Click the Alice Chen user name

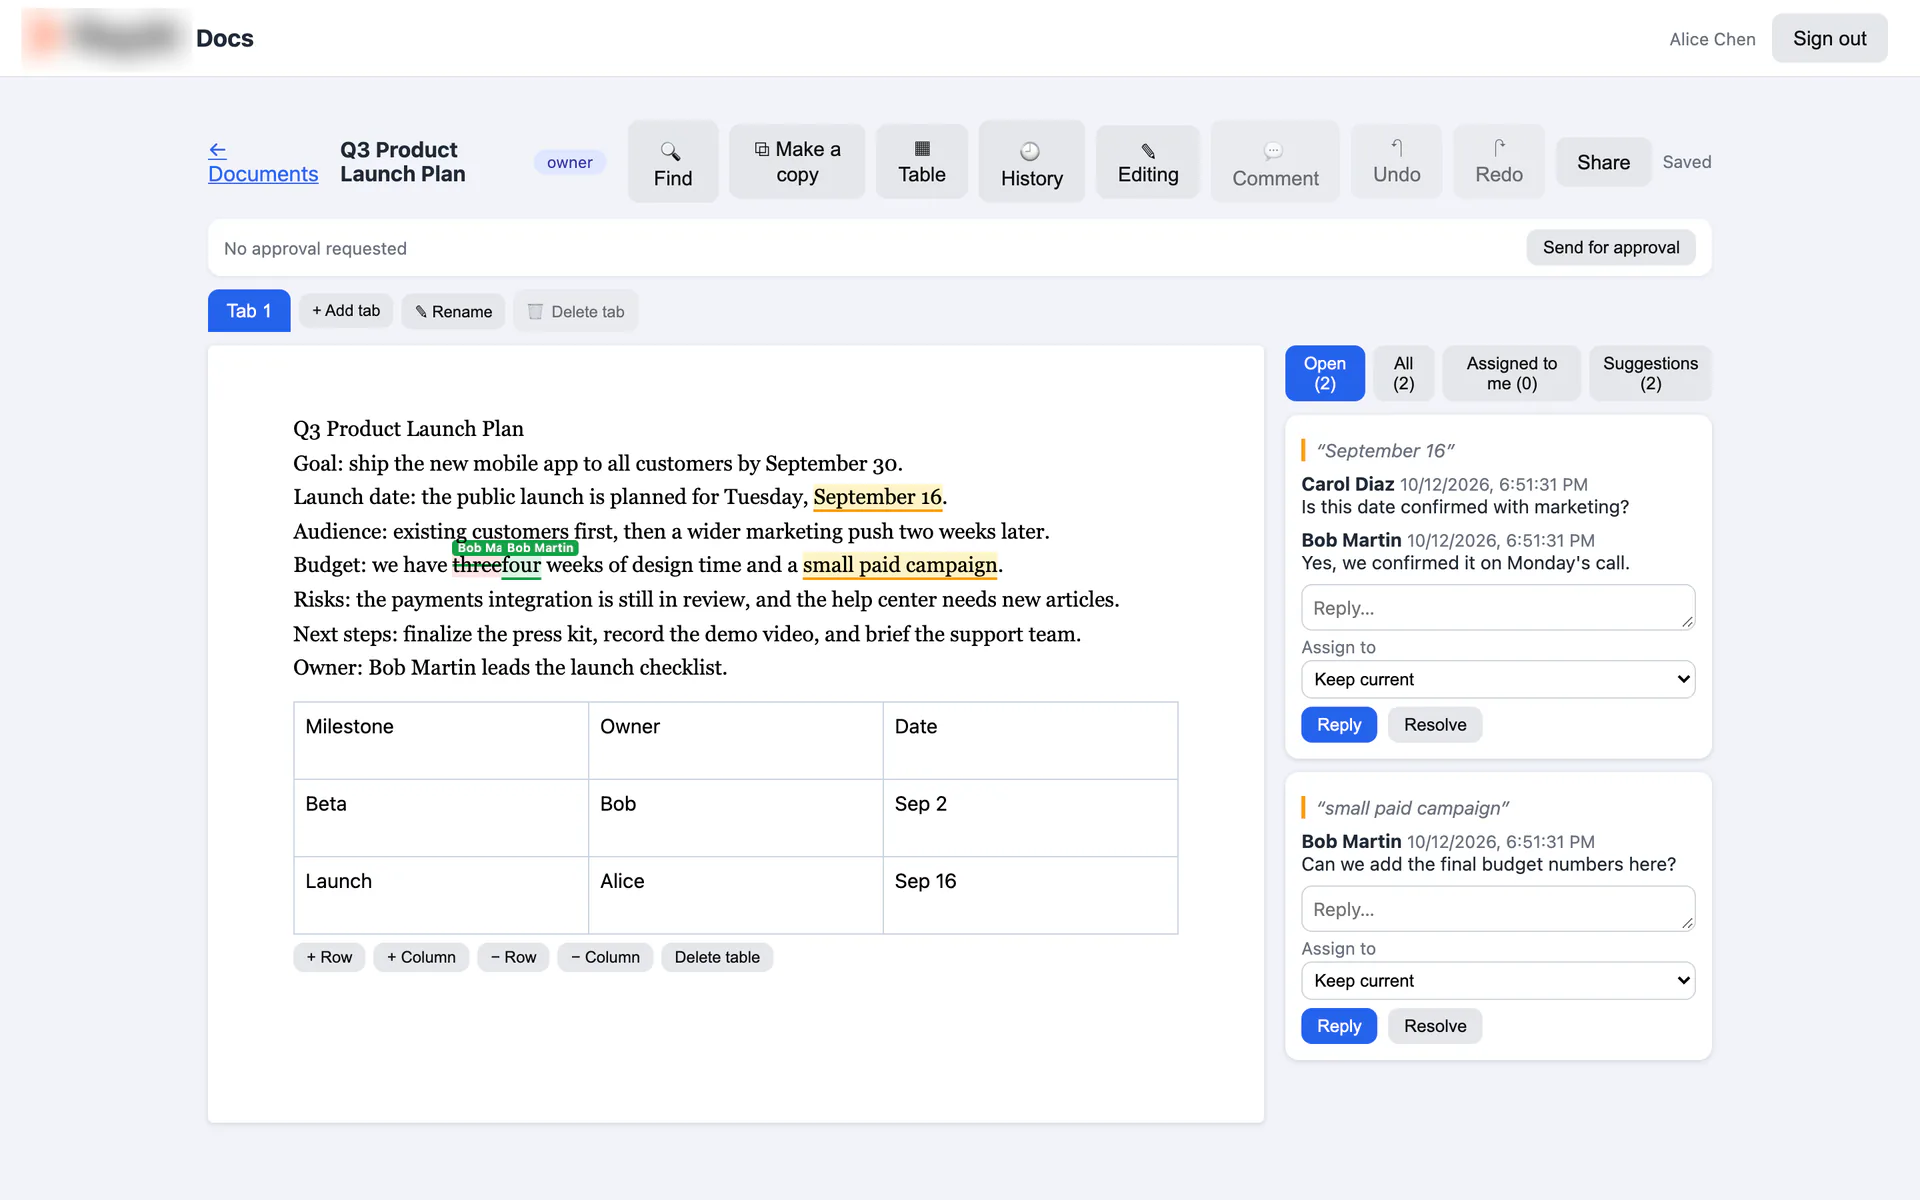click(1712, 39)
